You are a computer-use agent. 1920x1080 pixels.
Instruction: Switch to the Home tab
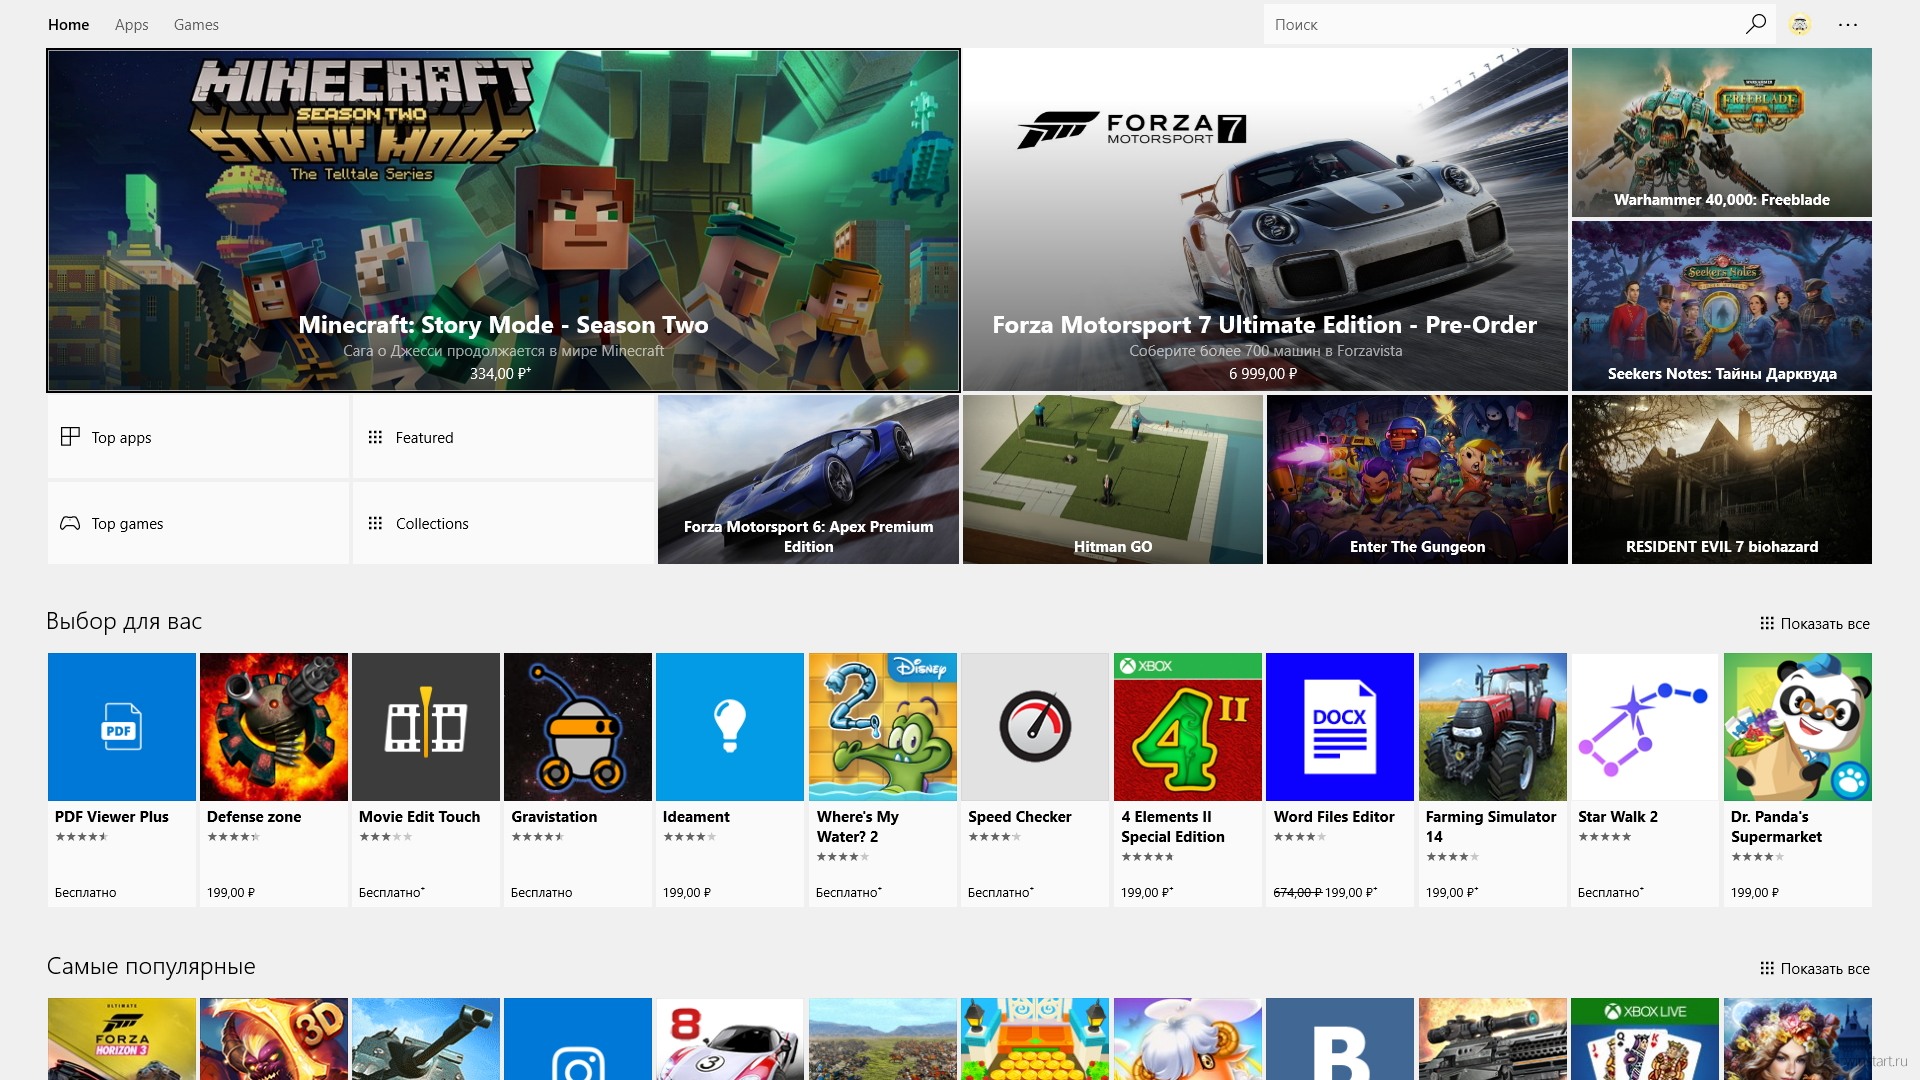coord(68,24)
